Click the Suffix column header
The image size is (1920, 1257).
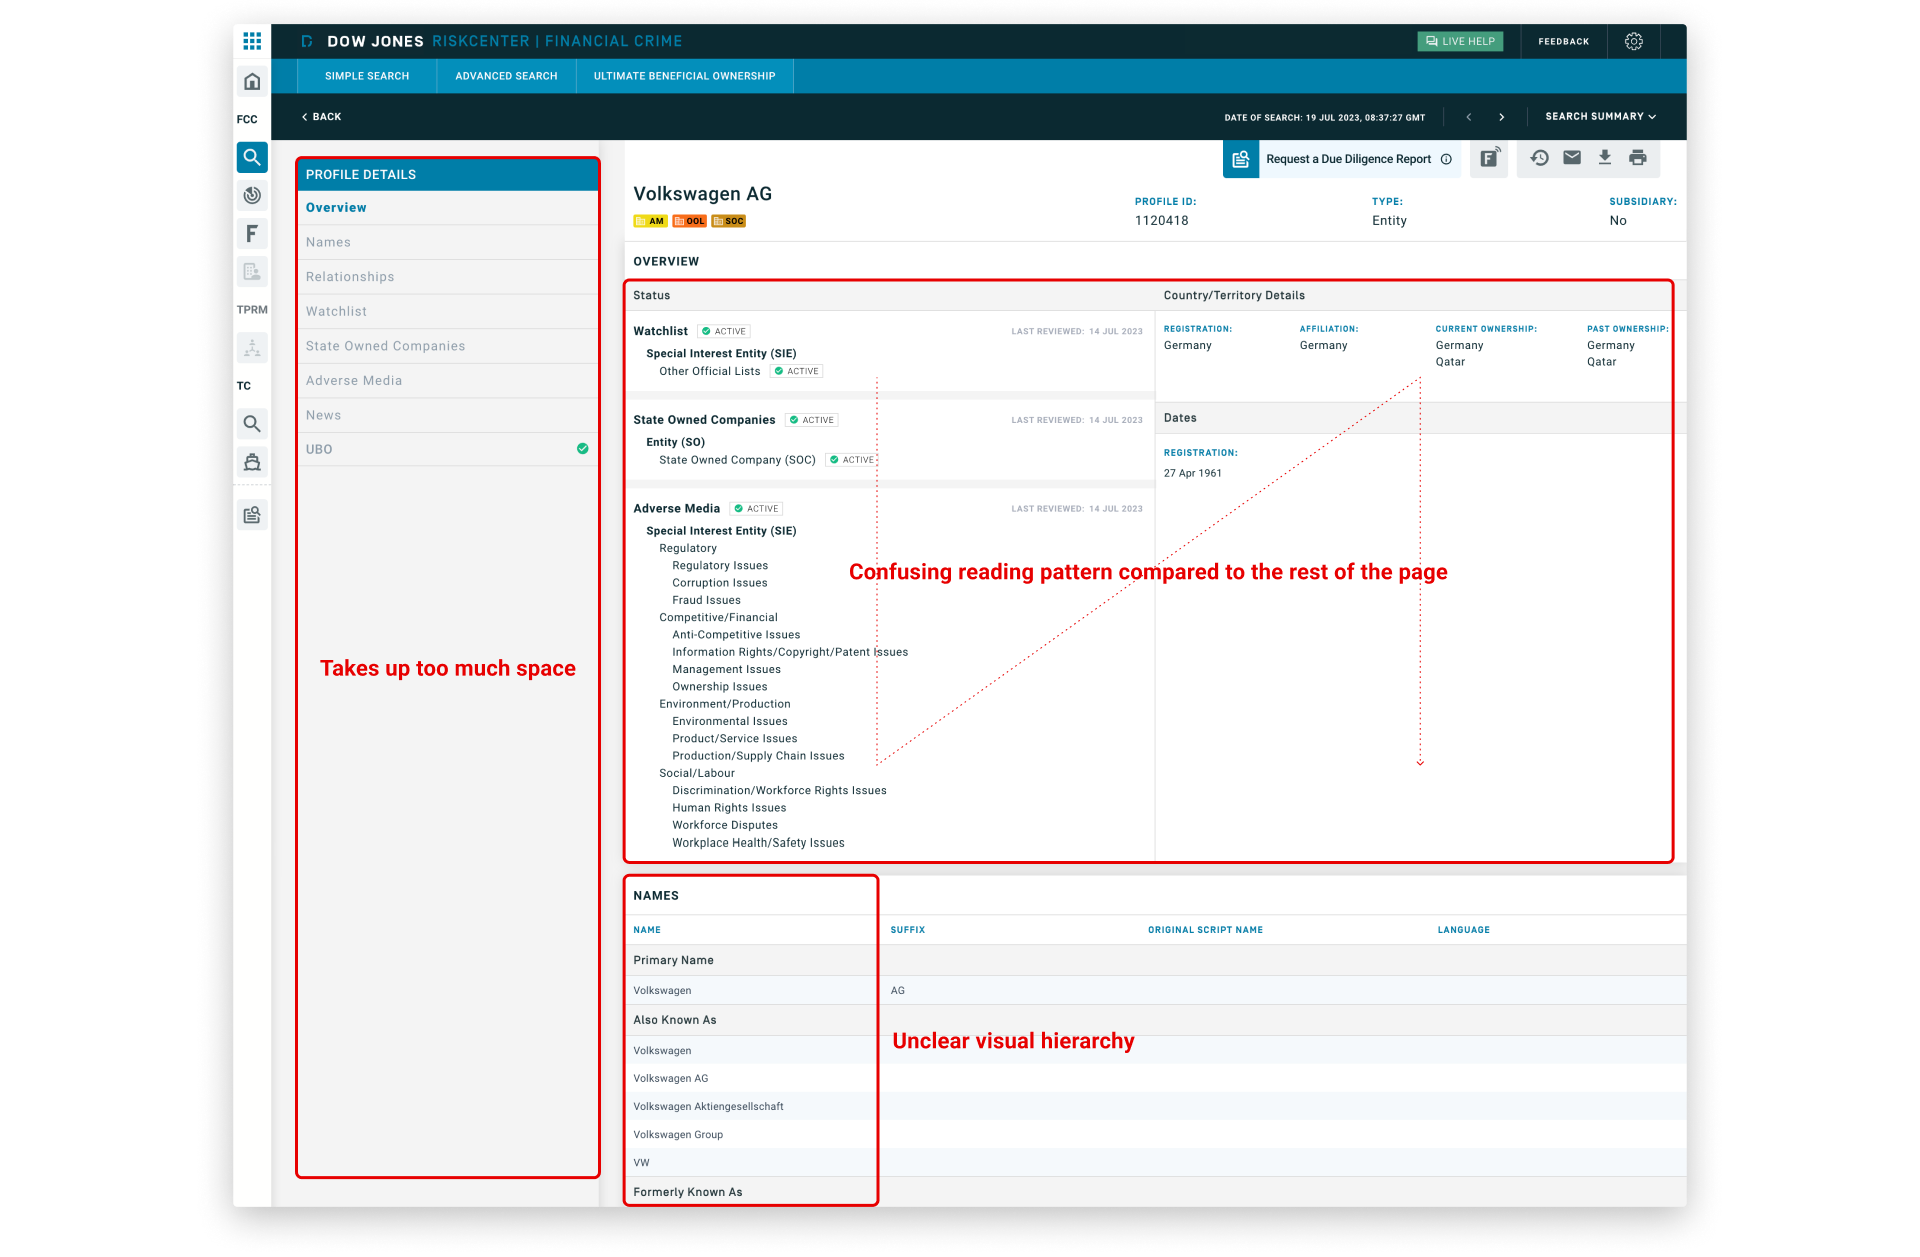tap(908, 930)
